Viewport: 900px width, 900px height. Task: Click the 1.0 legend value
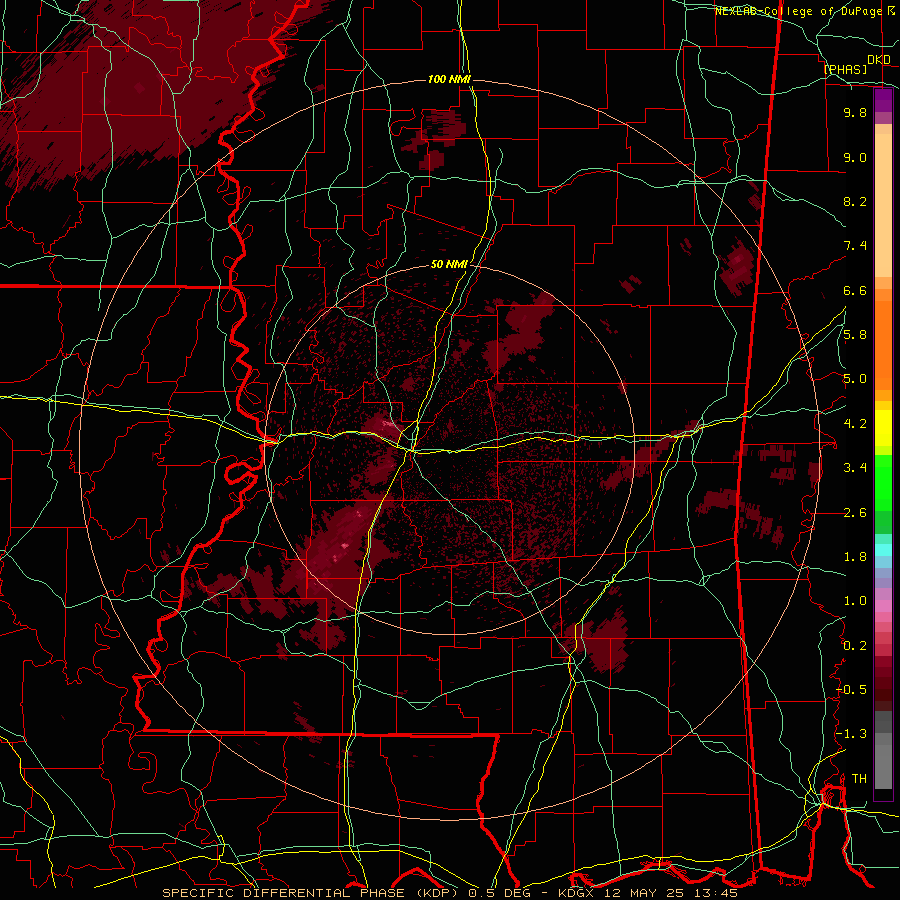[855, 601]
